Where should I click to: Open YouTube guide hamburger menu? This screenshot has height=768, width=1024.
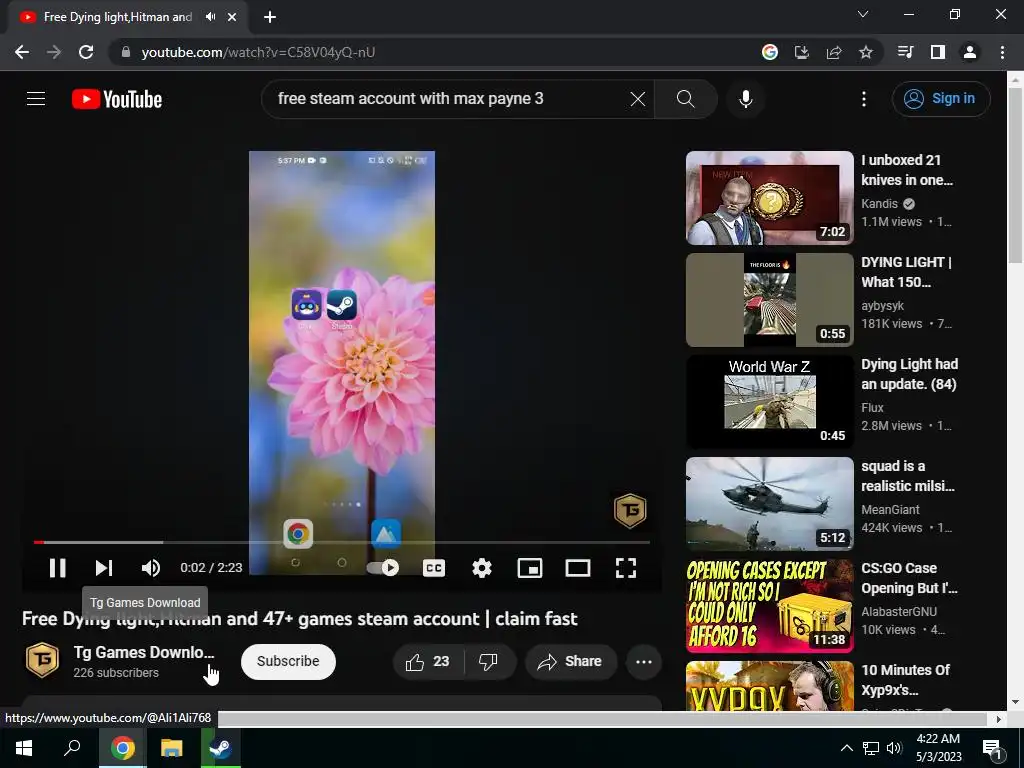pos(36,99)
